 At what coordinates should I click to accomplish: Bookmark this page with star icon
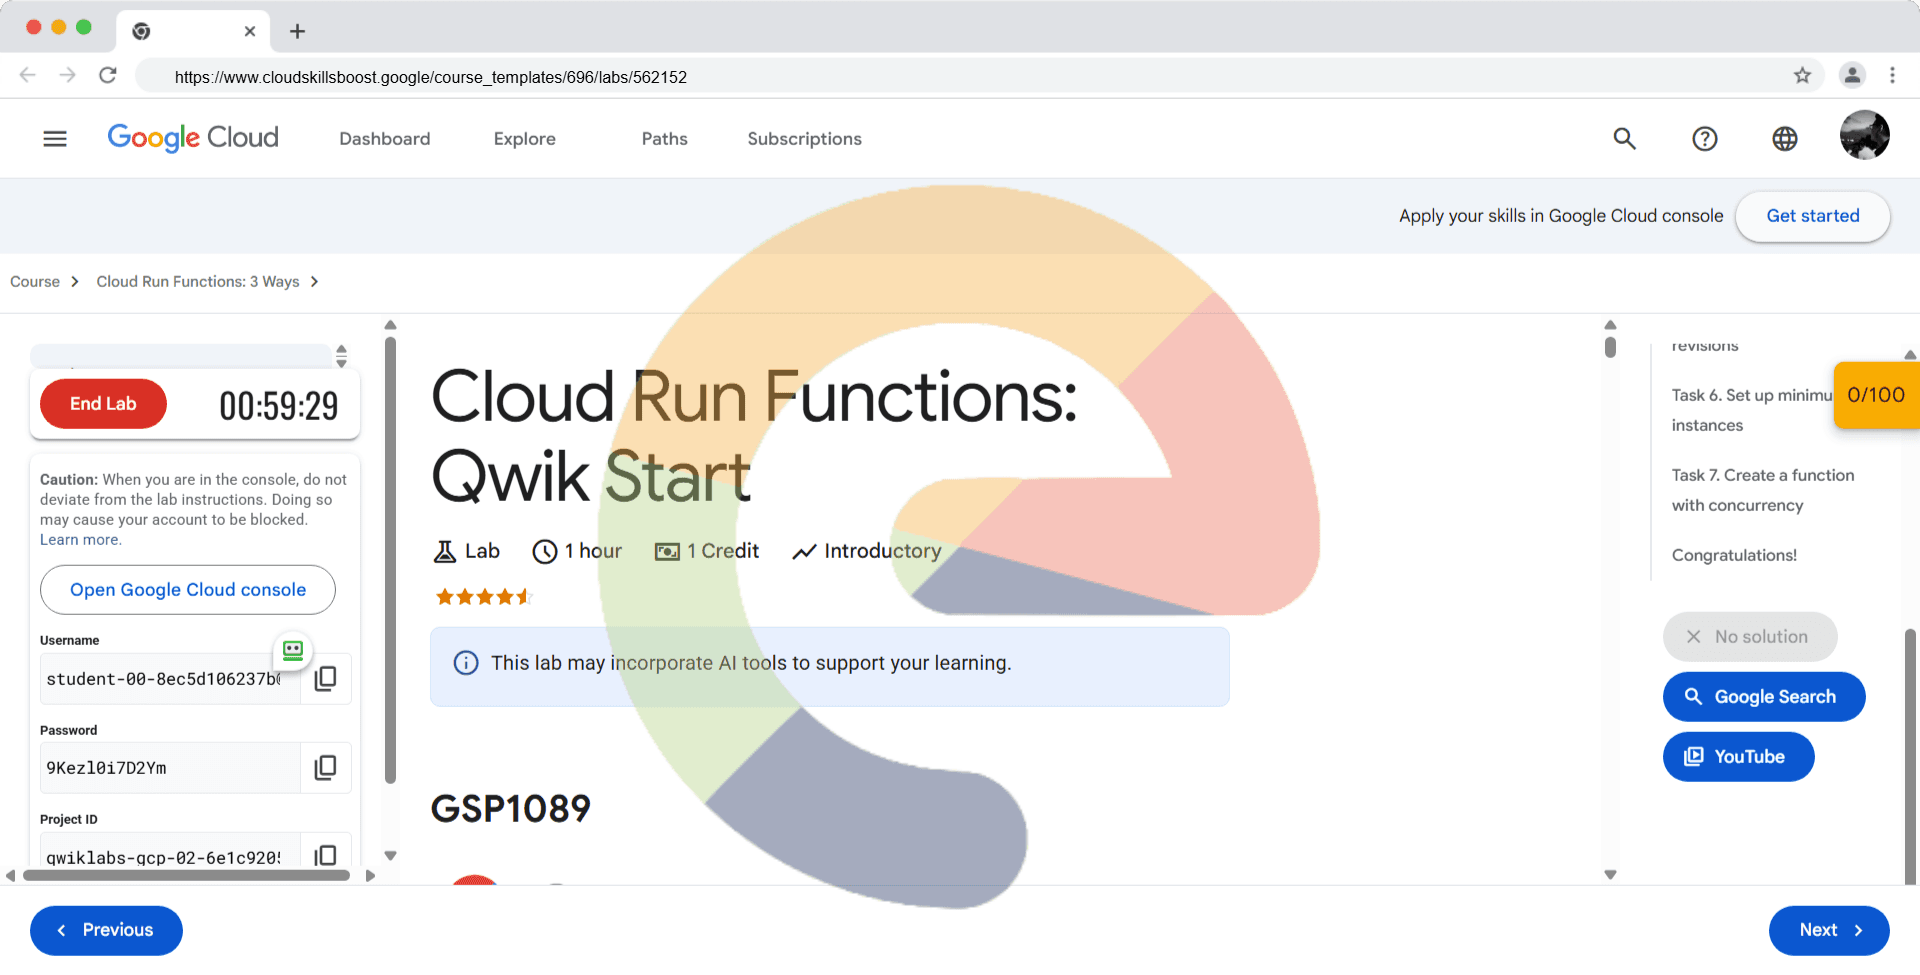[x=1802, y=75]
